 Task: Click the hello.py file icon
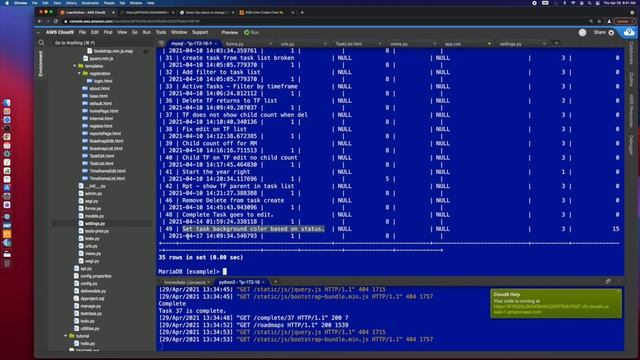point(76,343)
